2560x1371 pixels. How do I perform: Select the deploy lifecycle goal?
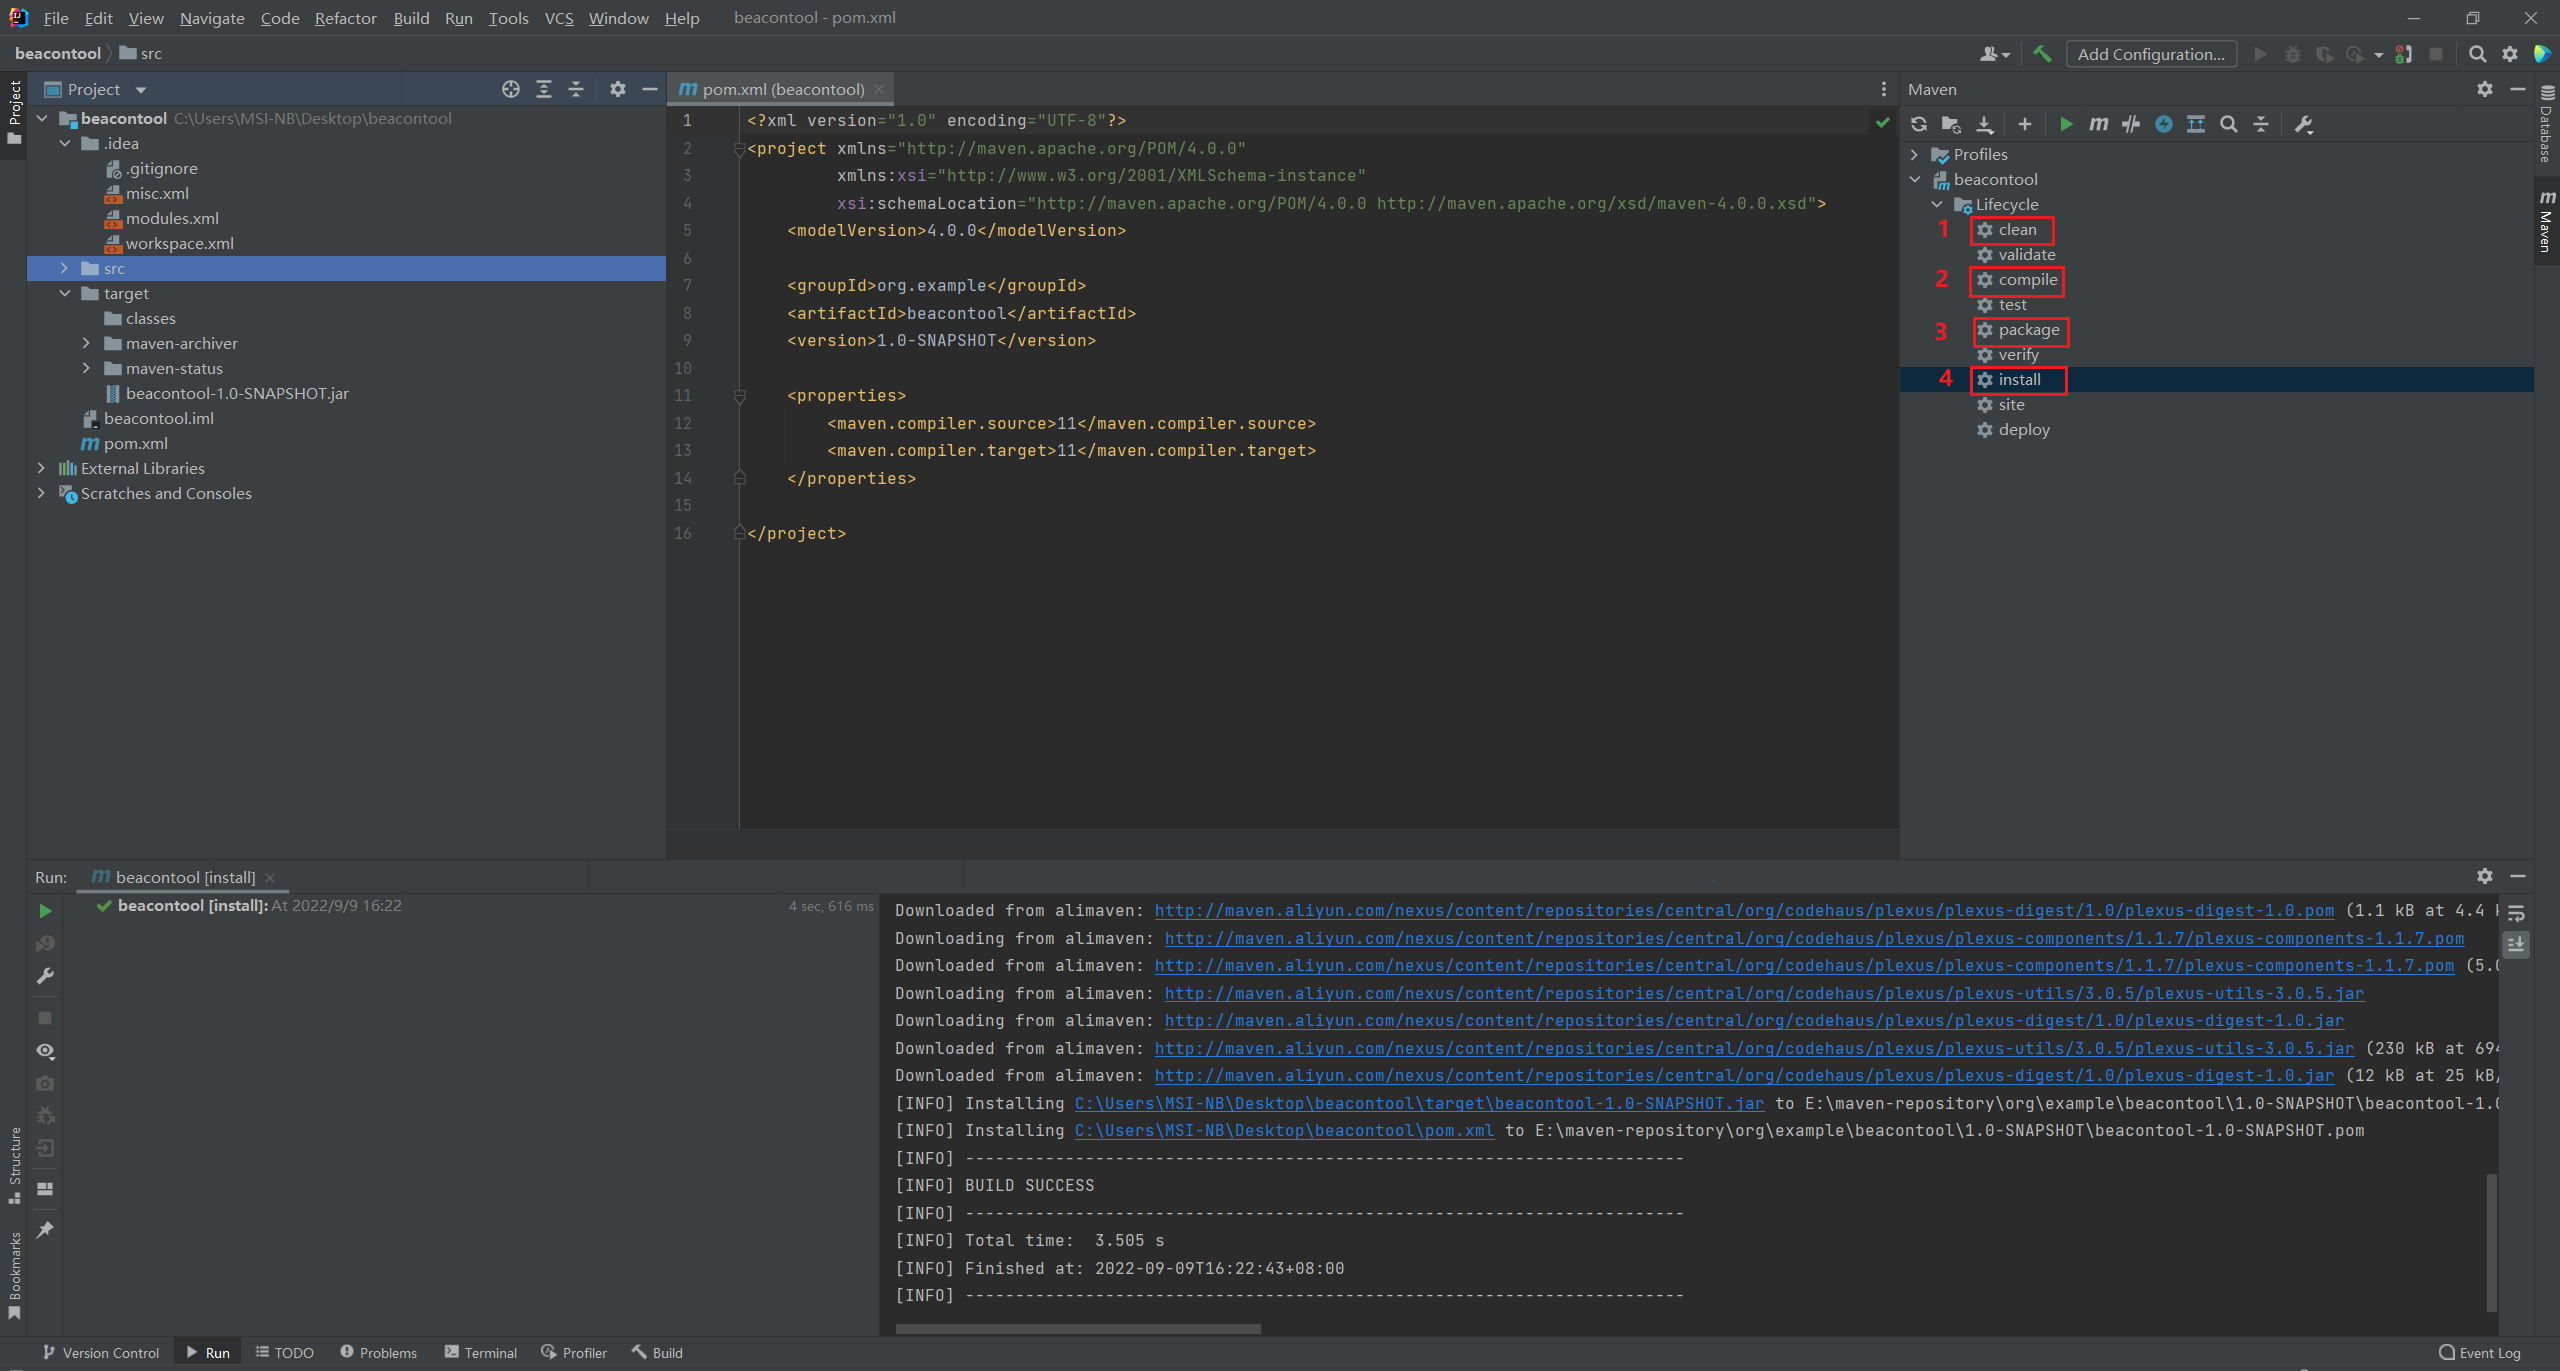click(2023, 430)
